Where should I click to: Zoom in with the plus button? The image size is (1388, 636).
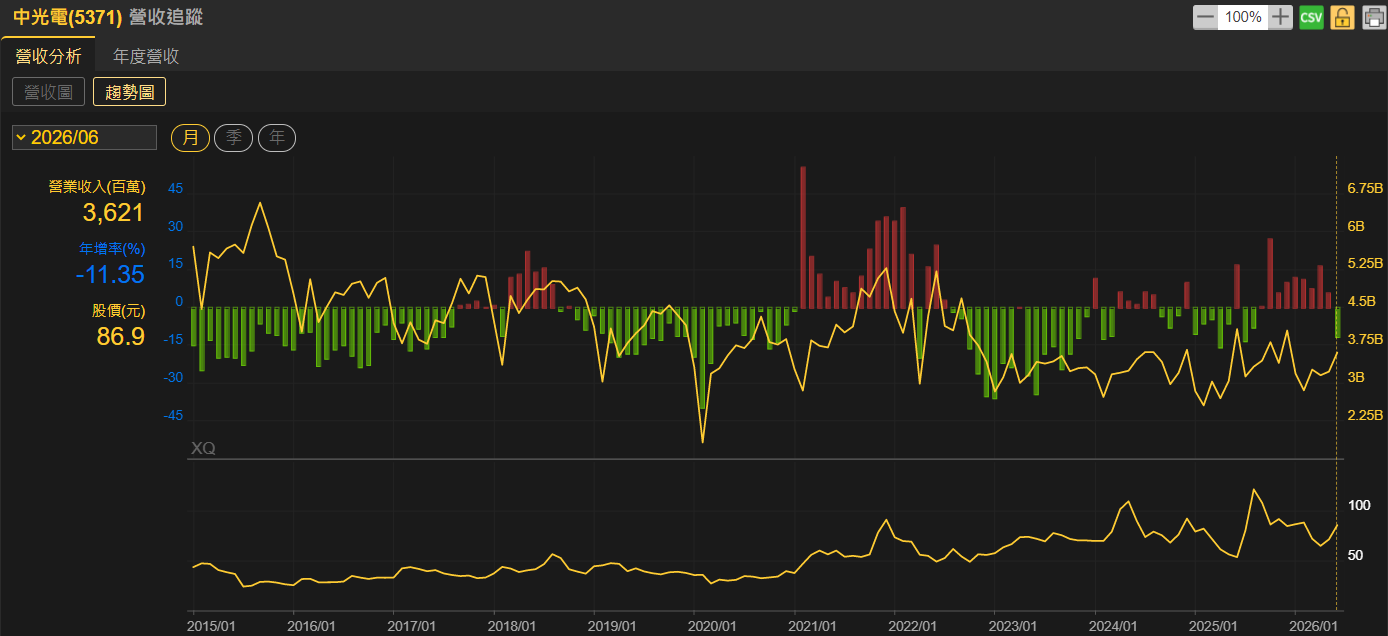(1281, 17)
